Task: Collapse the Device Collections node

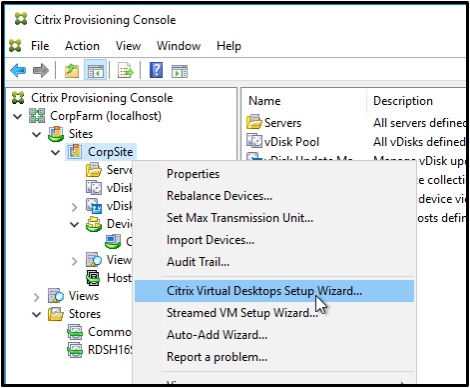Action: pyautogui.click(x=74, y=224)
